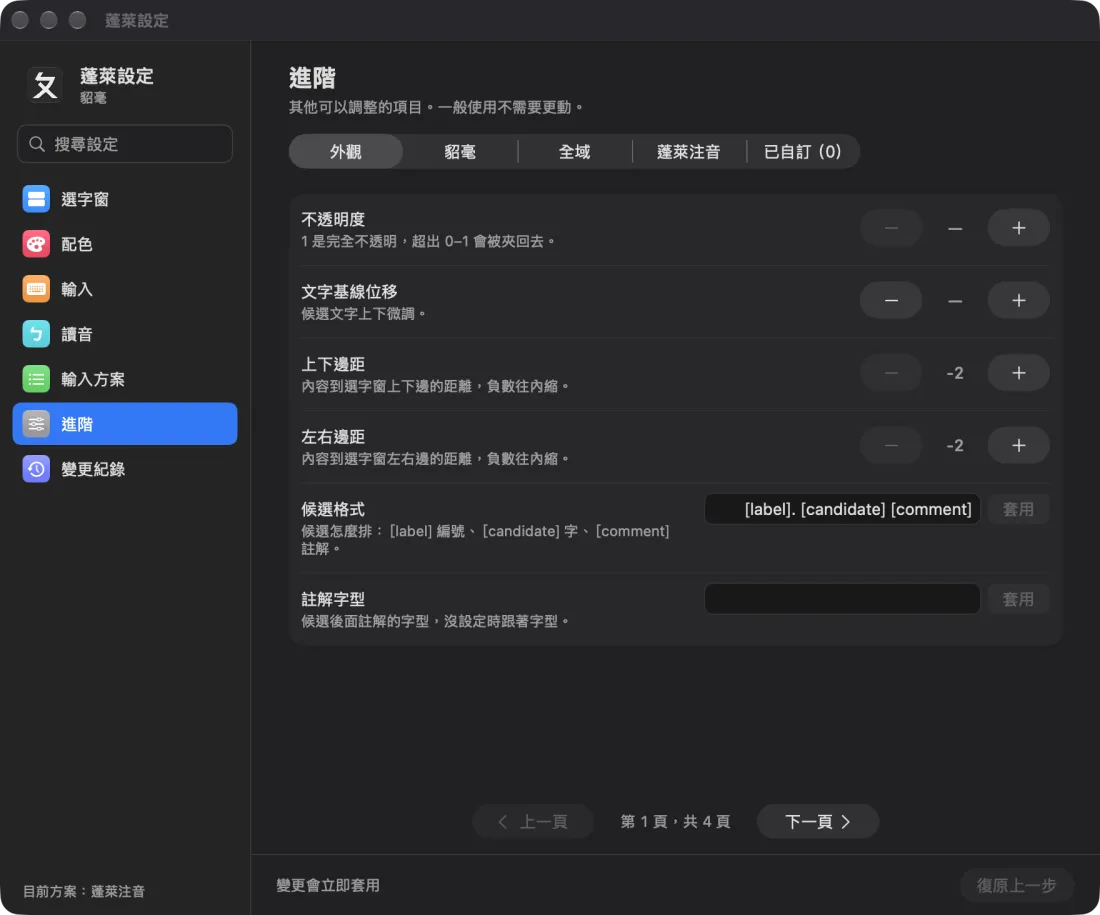
Task: Click the 候選格式 text field
Action: tap(842, 509)
